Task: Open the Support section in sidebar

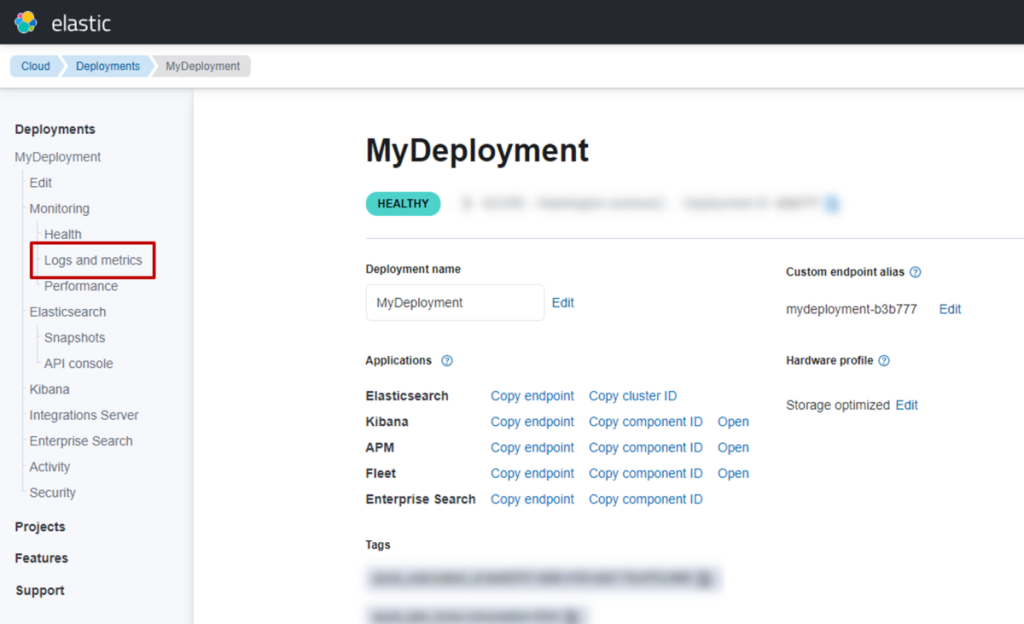Action: pos(40,591)
